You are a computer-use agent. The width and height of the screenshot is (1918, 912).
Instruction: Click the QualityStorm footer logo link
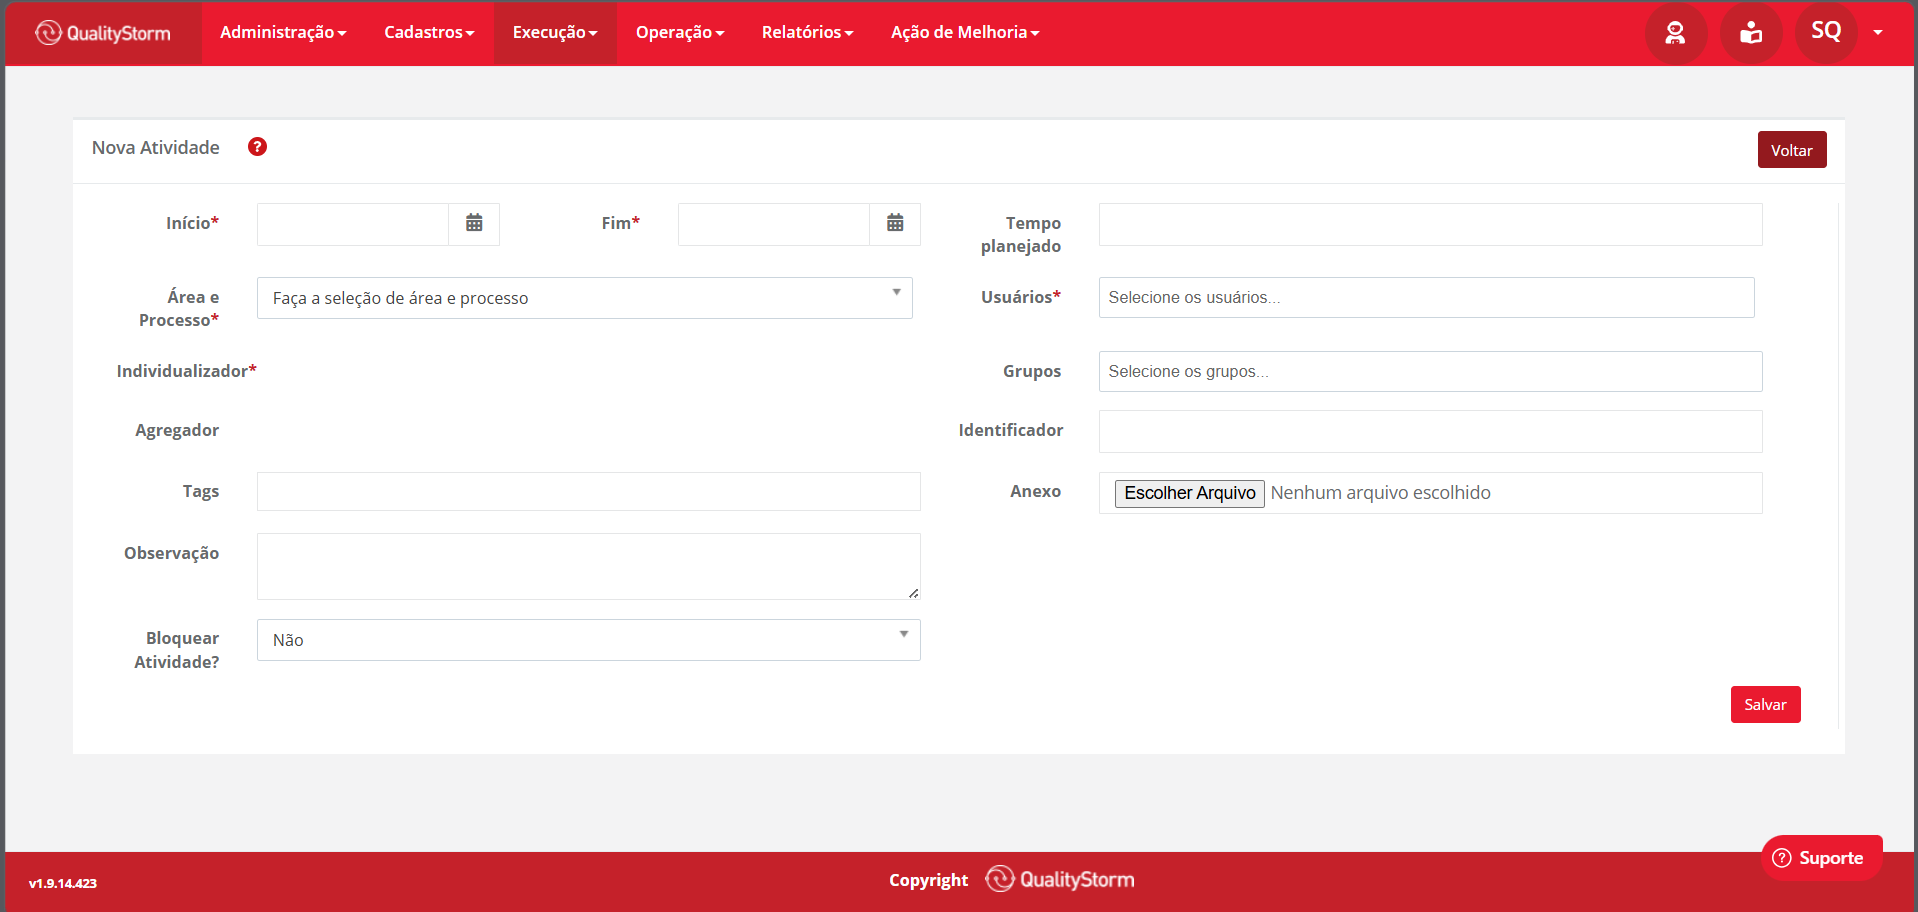(x=1060, y=879)
